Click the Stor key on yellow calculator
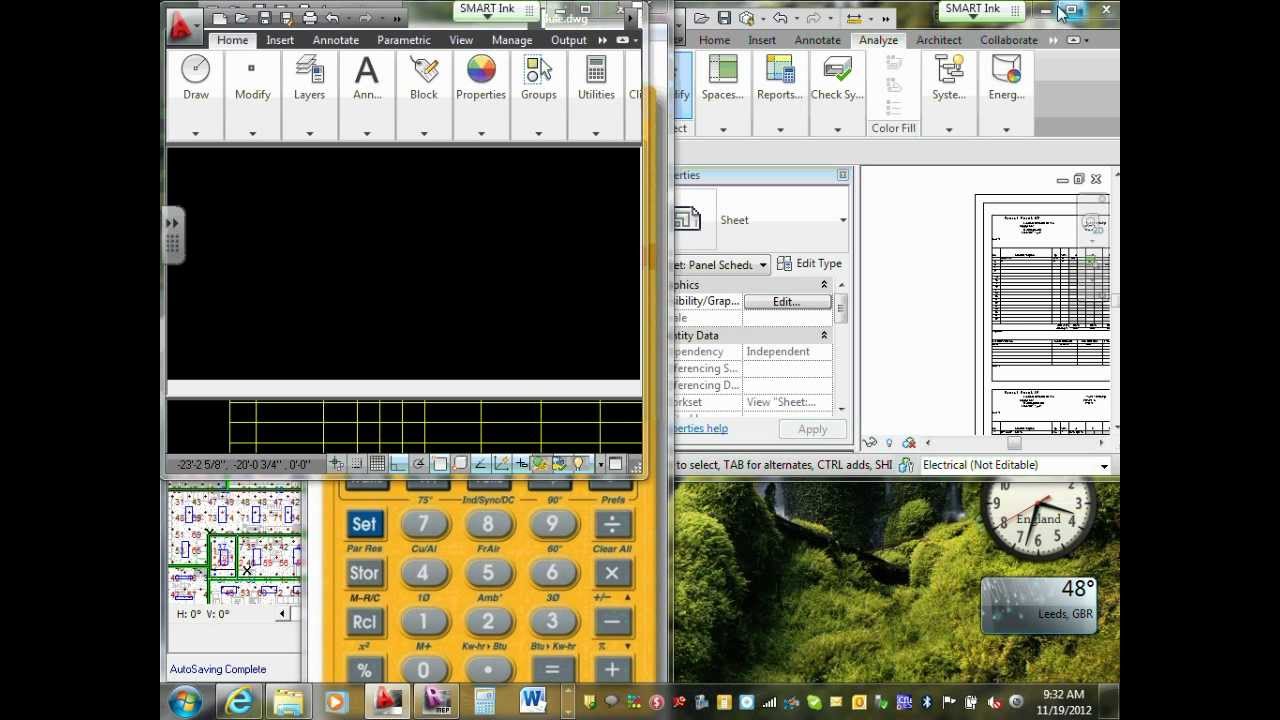 point(364,573)
